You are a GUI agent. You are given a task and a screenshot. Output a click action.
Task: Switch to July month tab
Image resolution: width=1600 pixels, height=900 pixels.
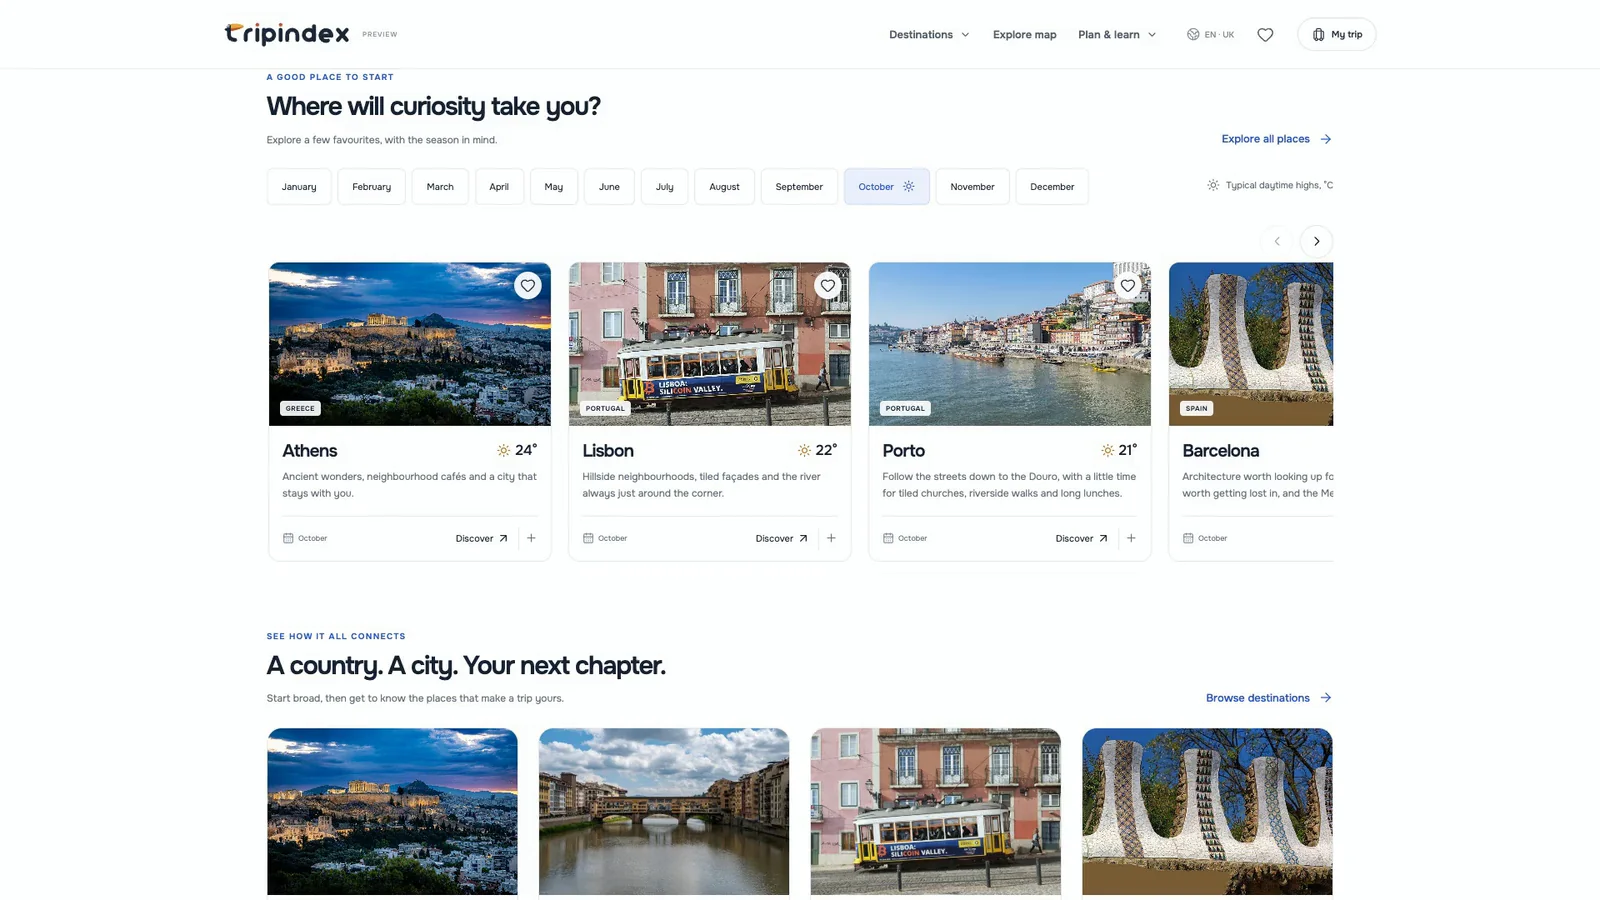click(x=665, y=187)
